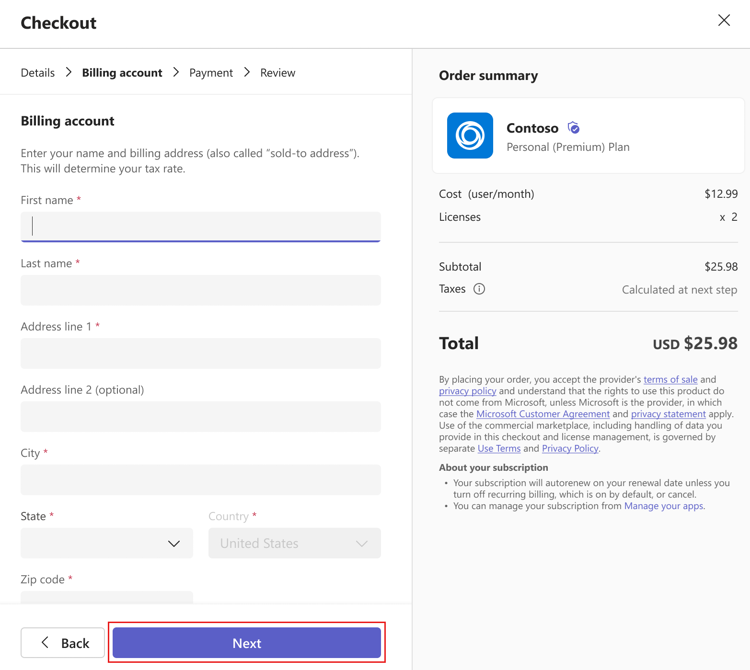Screen dimensions: 750x670
Task: Close the Checkout dialog
Action: pos(724,21)
